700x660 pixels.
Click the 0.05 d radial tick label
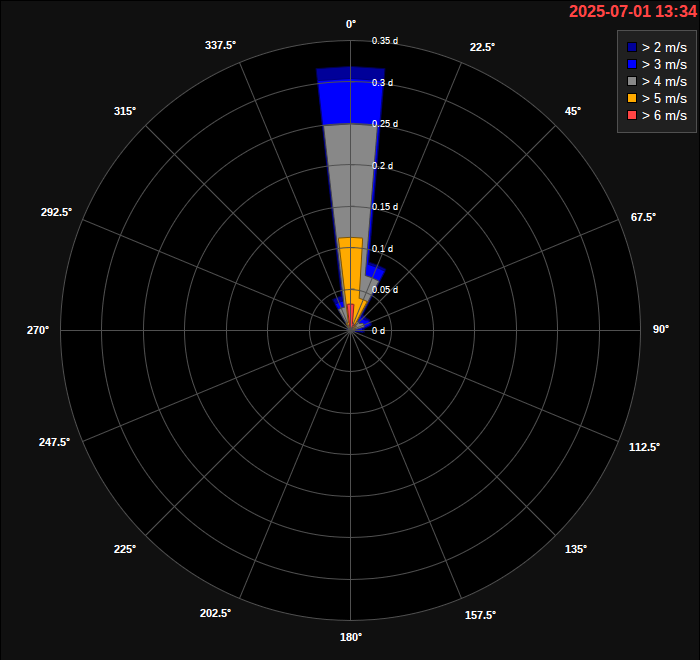pyautogui.click(x=385, y=290)
